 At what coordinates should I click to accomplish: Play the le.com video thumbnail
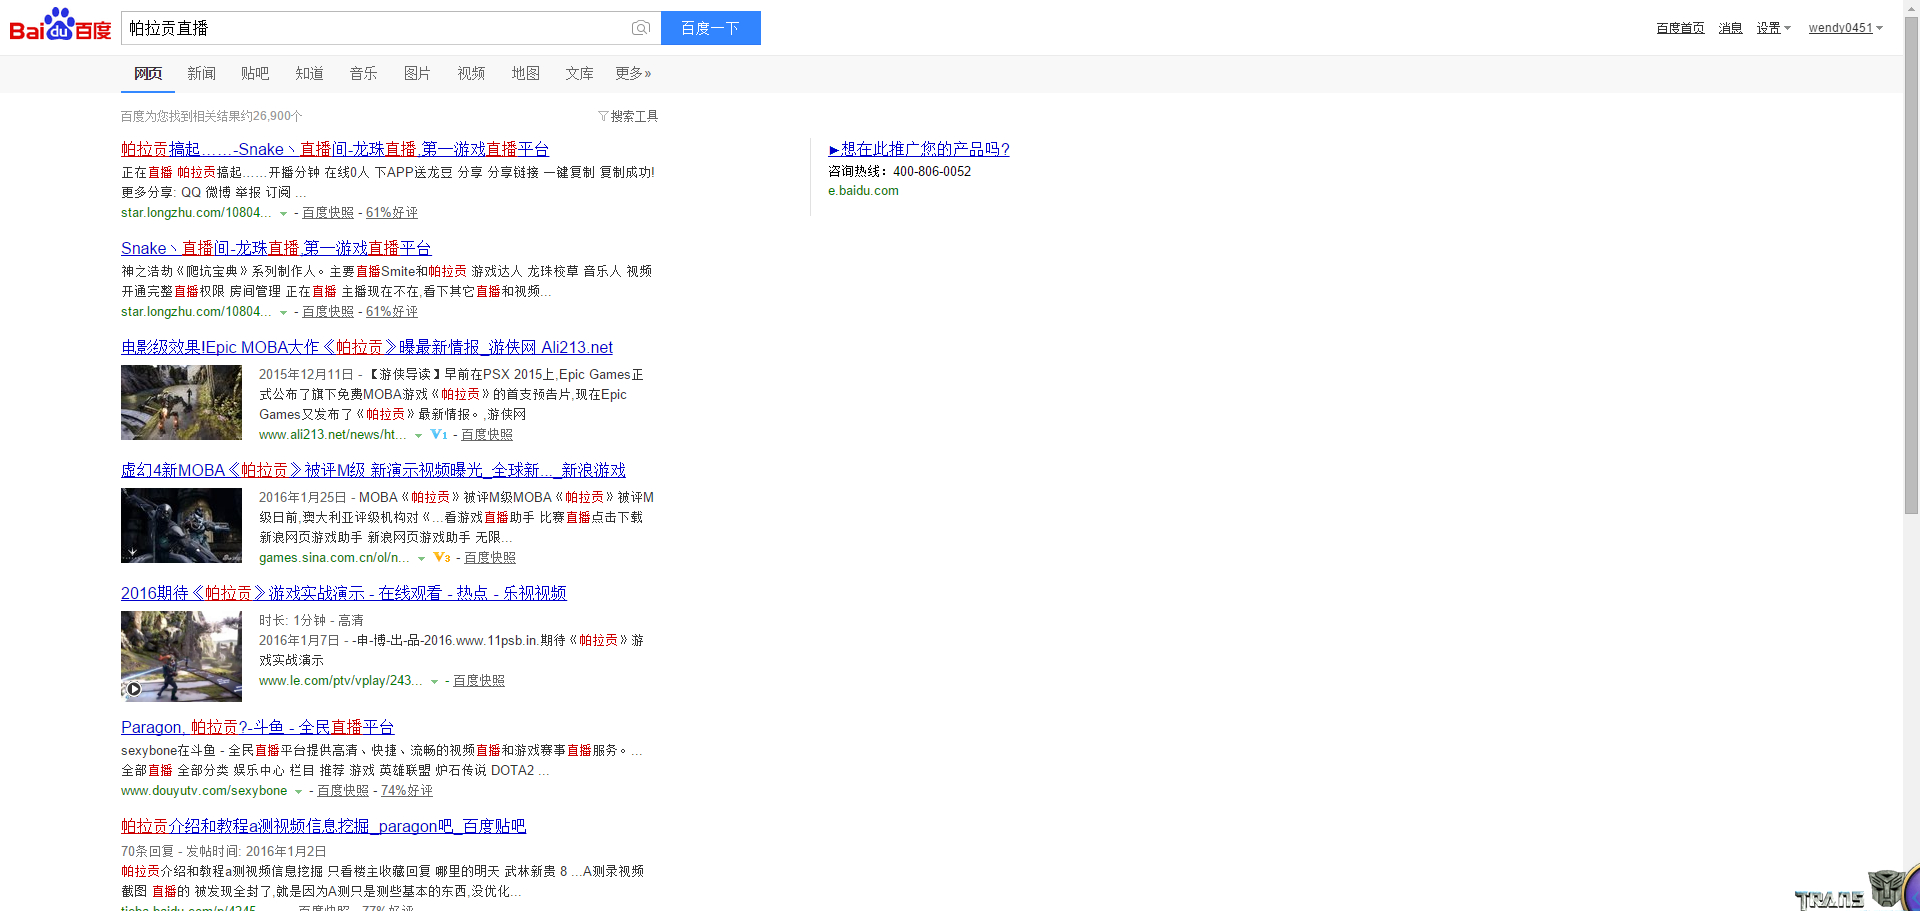coord(181,656)
